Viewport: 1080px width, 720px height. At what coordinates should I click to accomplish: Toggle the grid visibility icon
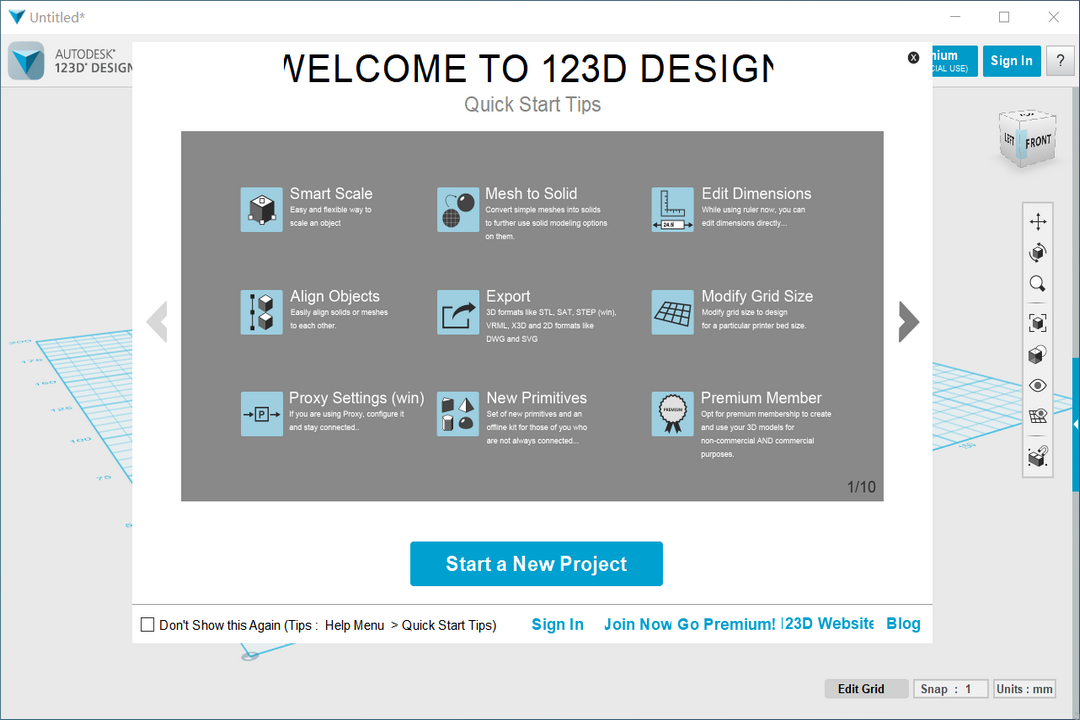[x=1037, y=416]
